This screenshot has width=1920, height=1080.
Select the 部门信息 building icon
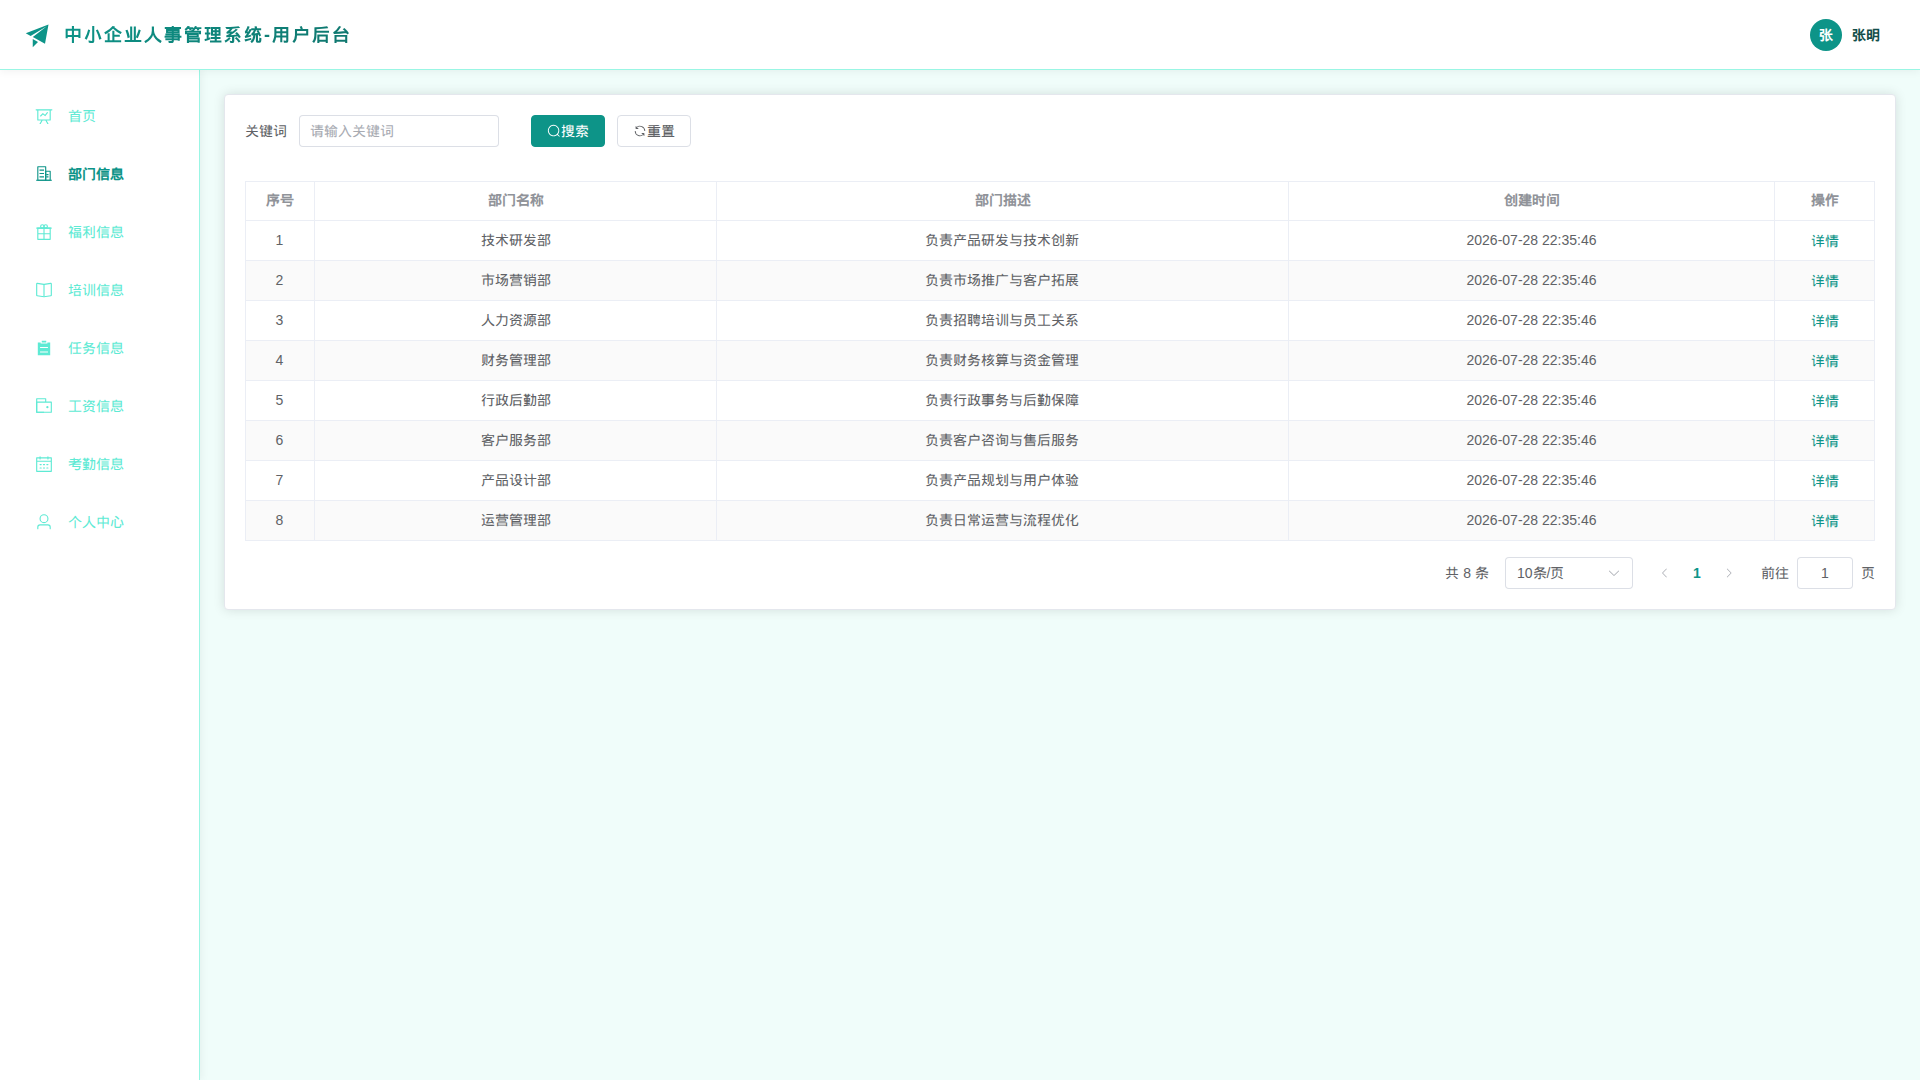pos(44,174)
